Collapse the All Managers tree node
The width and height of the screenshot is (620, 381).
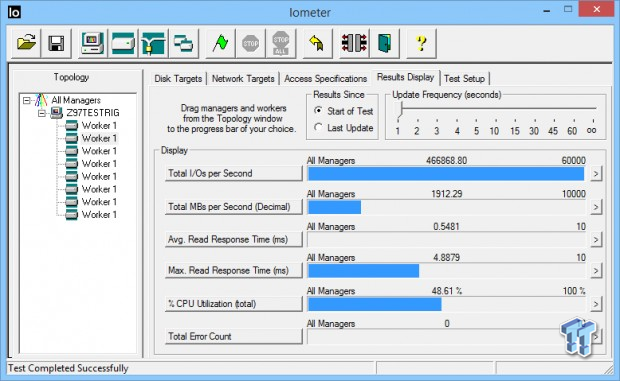26,100
